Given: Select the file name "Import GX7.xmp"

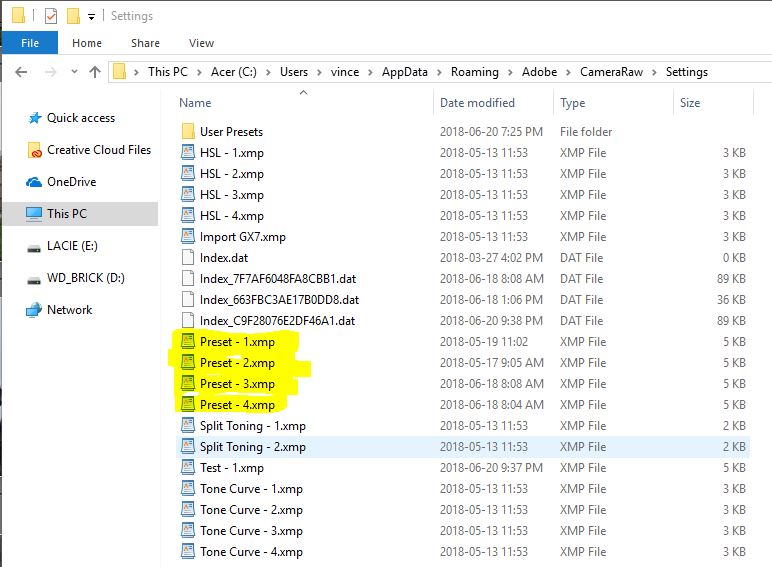Looking at the screenshot, I should tap(242, 237).
